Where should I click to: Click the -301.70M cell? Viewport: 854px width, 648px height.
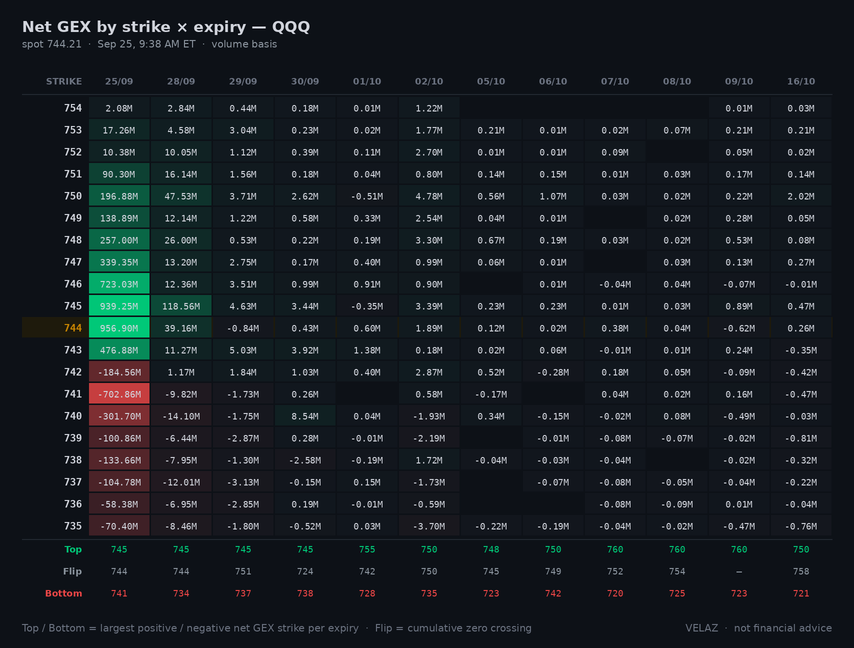[119, 416]
